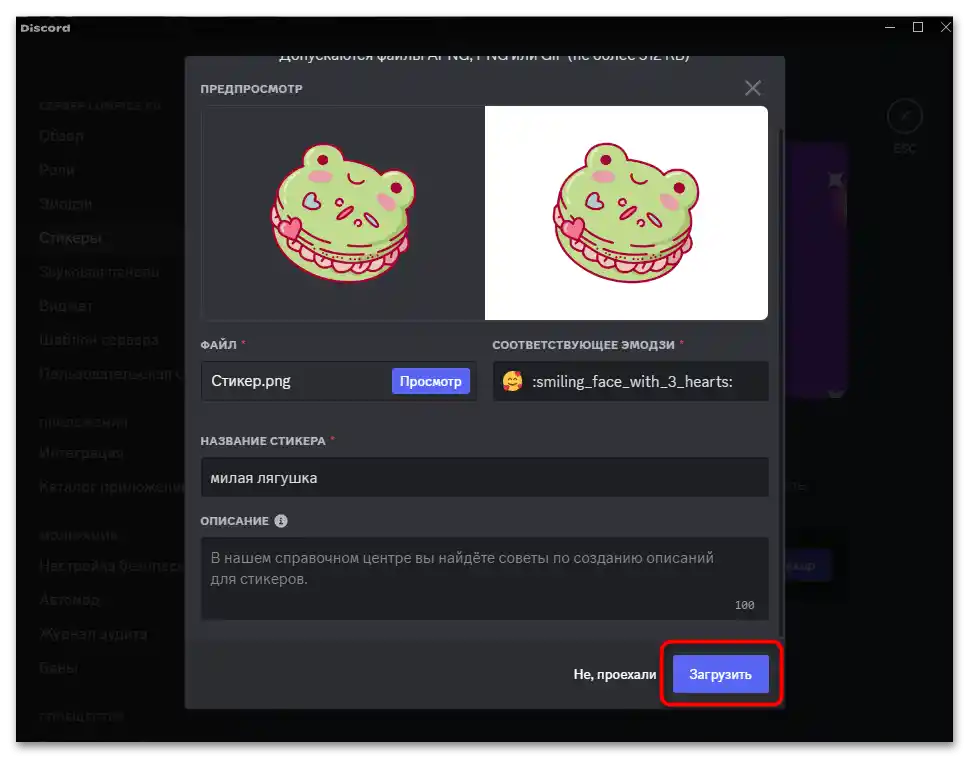Screen dimensions: 969x758
Task: Close the Discord window
Action: [946, 27]
